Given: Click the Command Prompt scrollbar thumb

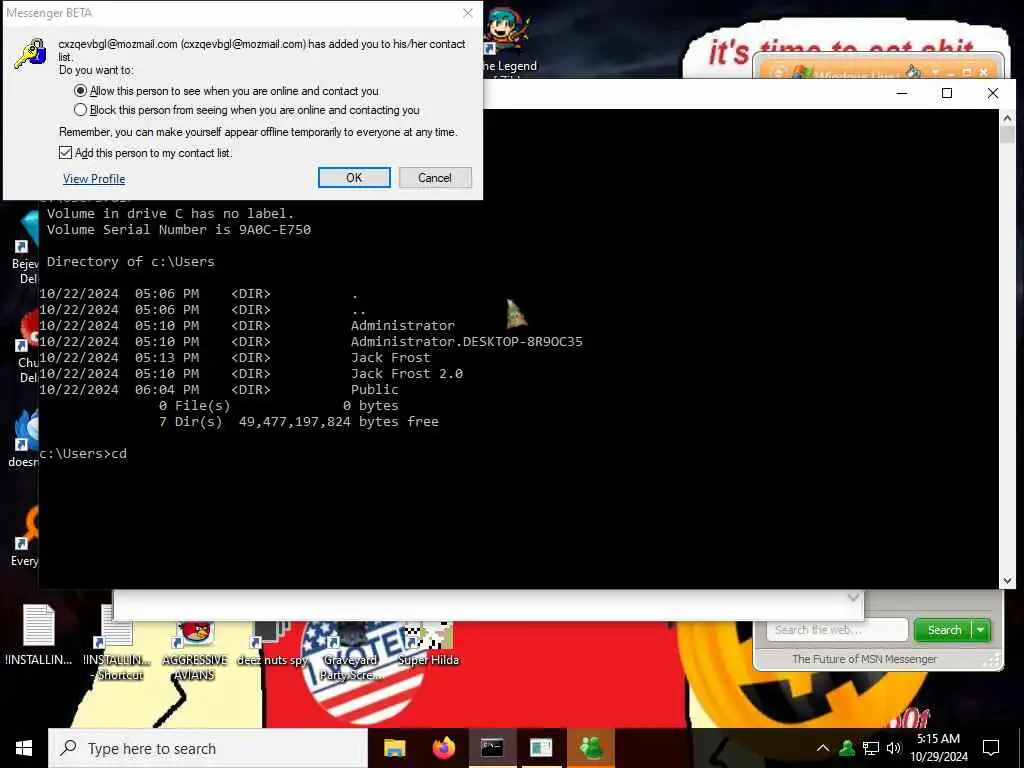Looking at the screenshot, I should [x=1007, y=135].
